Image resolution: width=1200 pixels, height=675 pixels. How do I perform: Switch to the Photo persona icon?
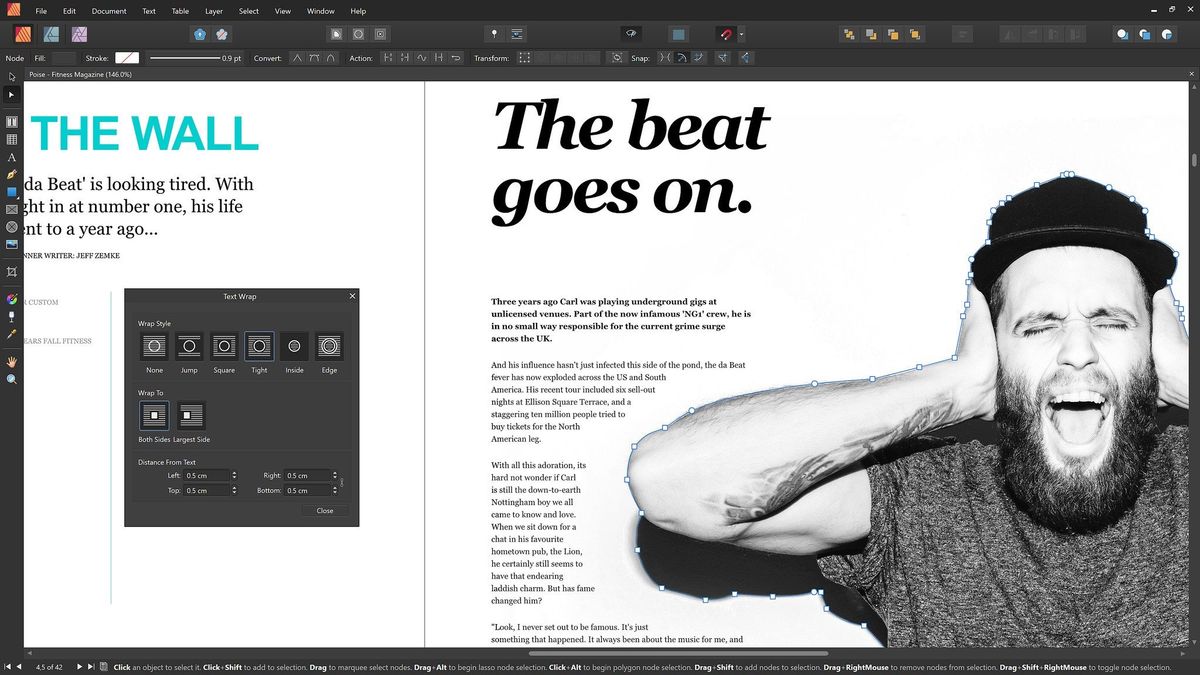(x=79, y=33)
